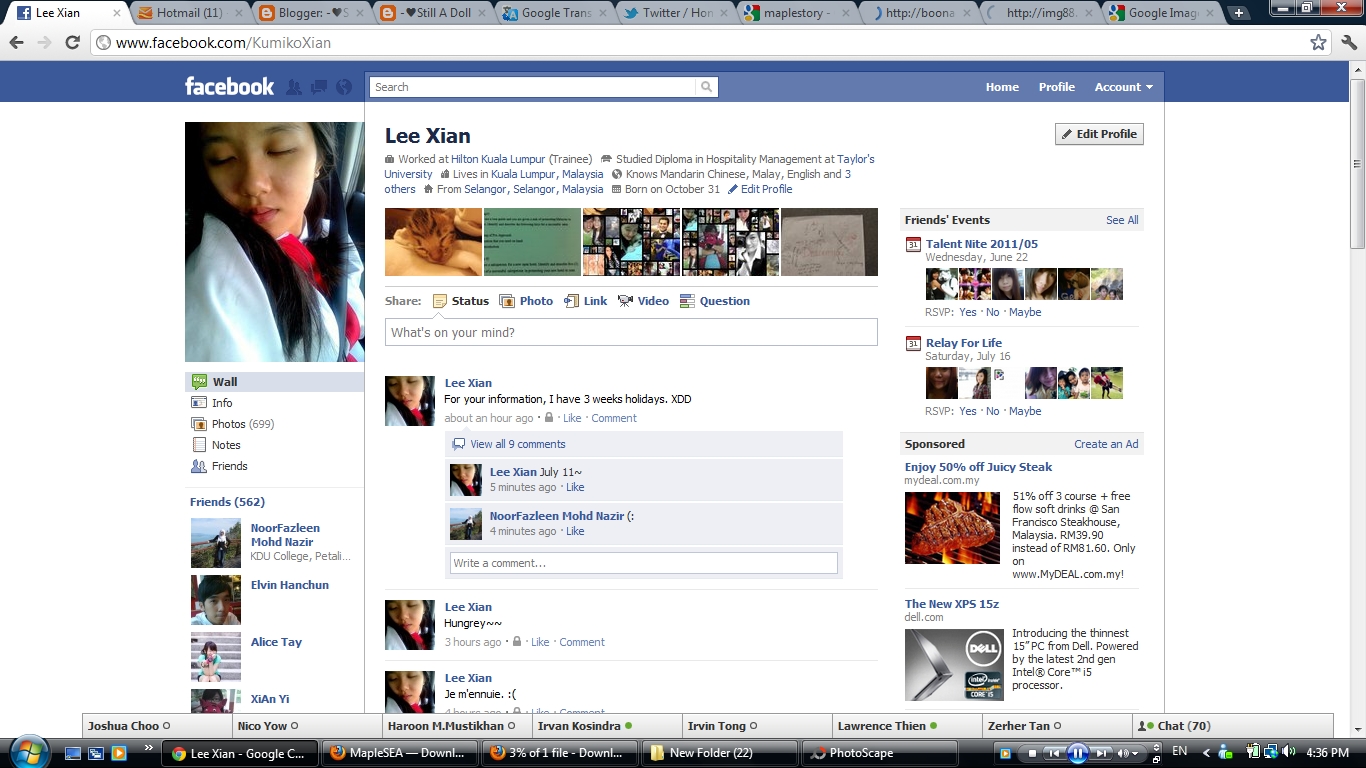Open messages icon in Facebook header
The width and height of the screenshot is (1366, 768).
pyautogui.click(x=319, y=87)
